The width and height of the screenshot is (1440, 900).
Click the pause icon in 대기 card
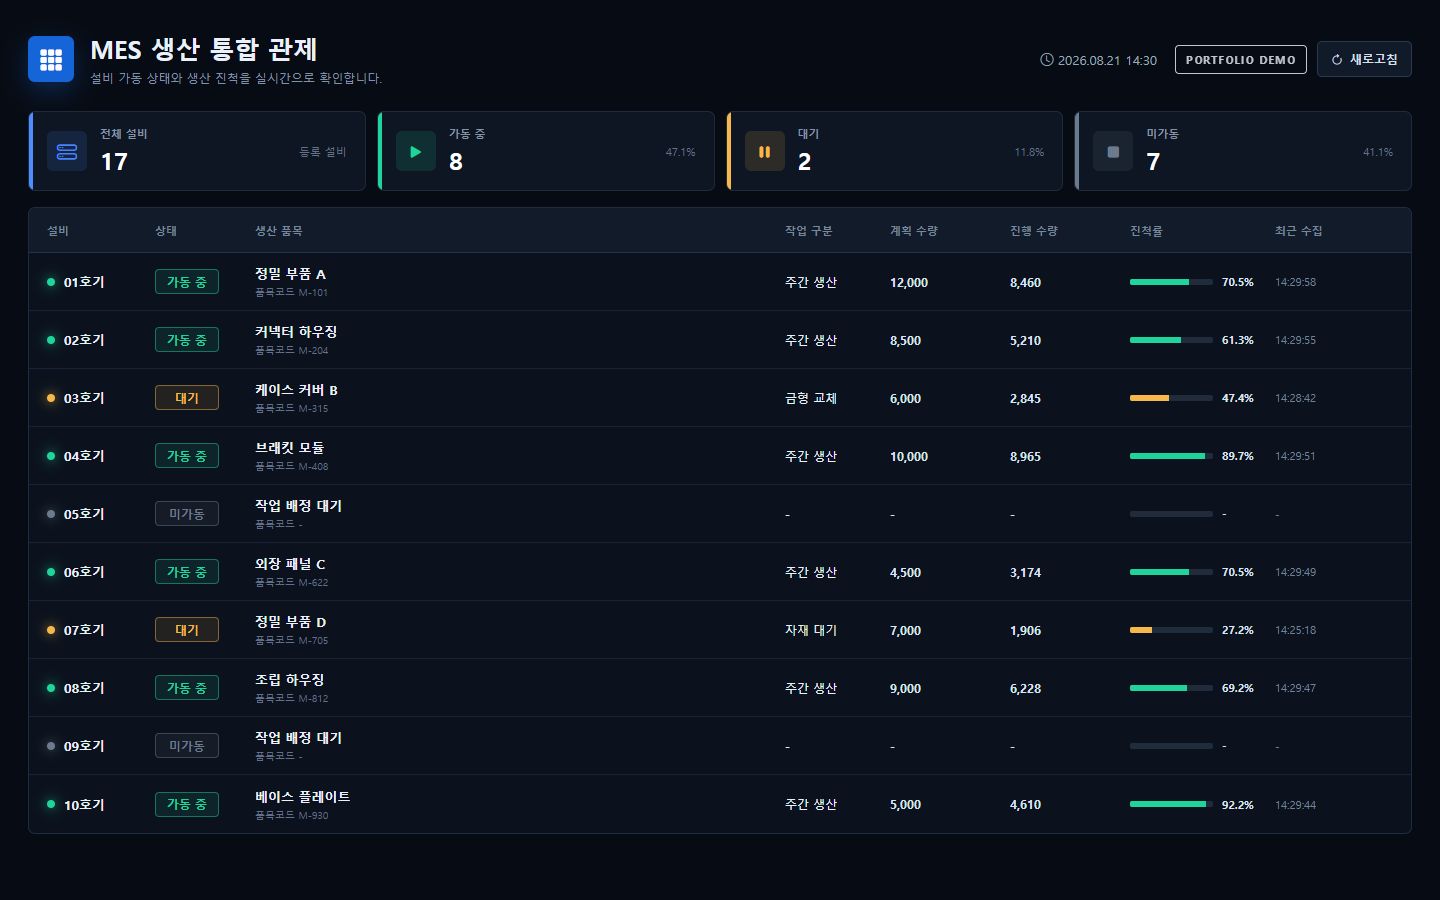[765, 152]
